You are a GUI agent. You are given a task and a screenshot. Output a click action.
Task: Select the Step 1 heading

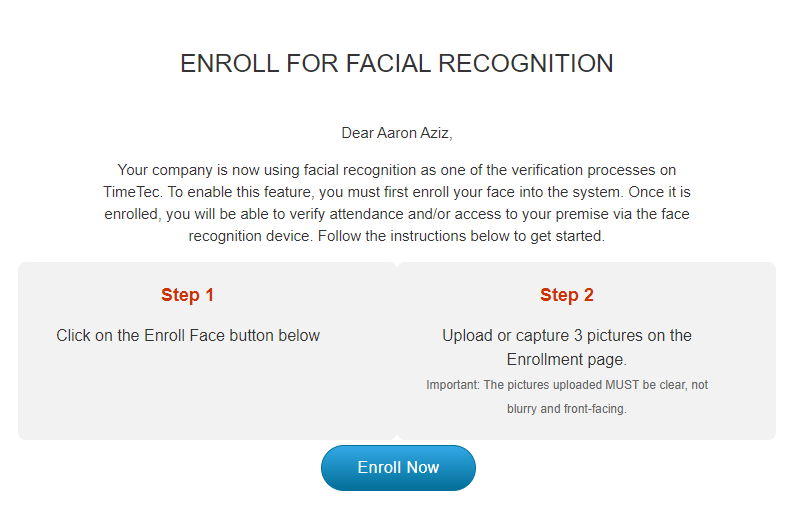(x=187, y=295)
